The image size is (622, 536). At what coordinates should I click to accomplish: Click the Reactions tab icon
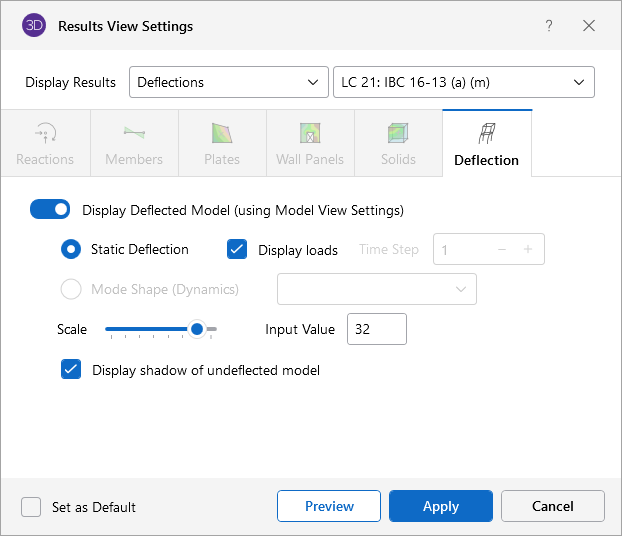tap(45, 132)
